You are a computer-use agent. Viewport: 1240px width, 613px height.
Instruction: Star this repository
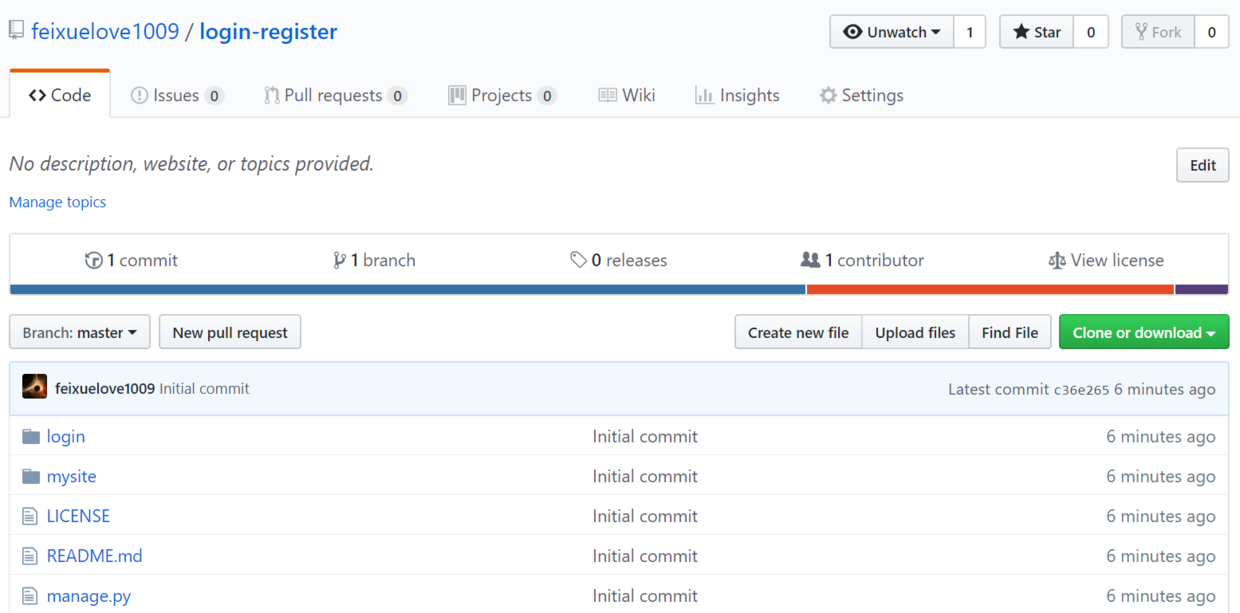click(1037, 32)
